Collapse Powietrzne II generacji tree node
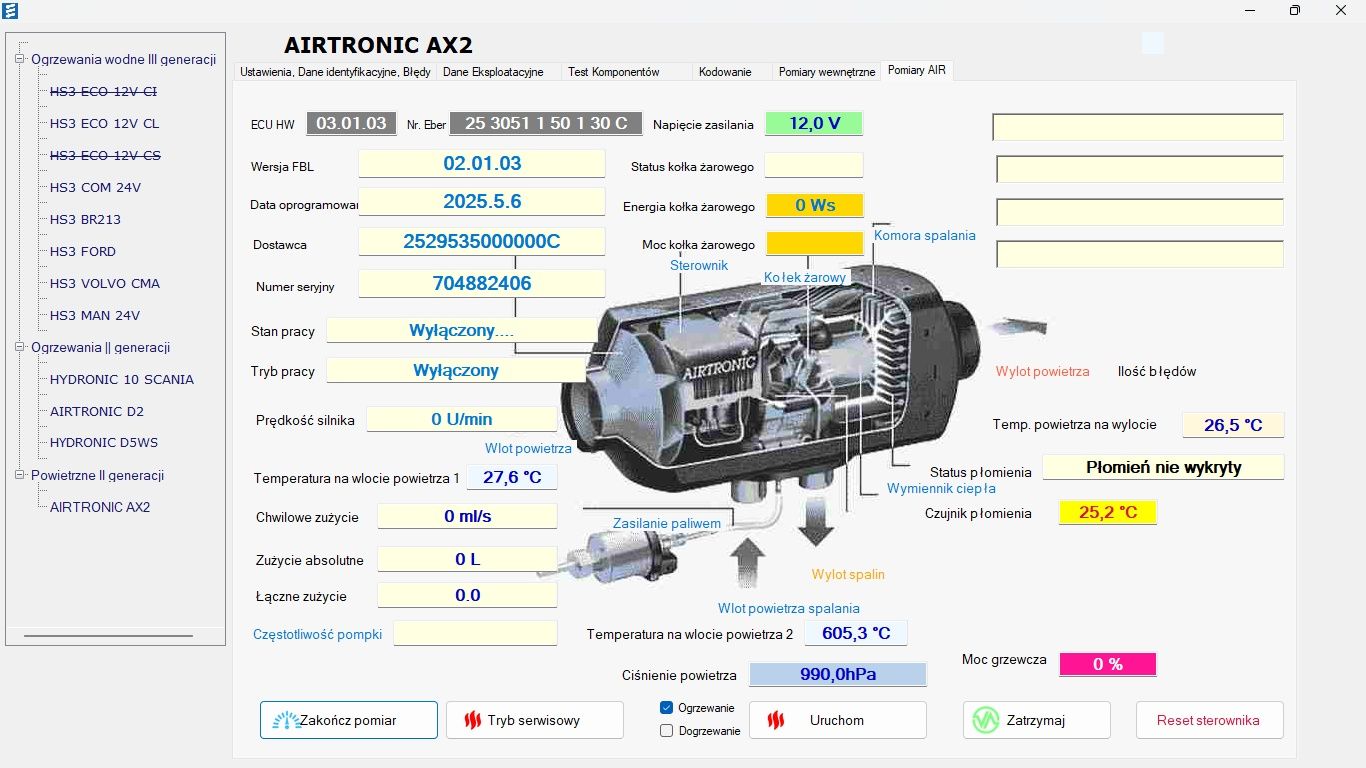This screenshot has height=768, width=1366. (19, 475)
